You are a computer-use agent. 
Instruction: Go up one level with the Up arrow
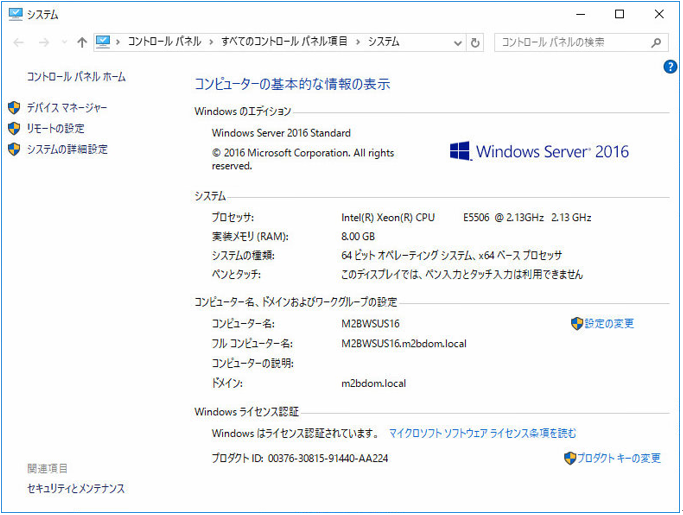click(82, 42)
